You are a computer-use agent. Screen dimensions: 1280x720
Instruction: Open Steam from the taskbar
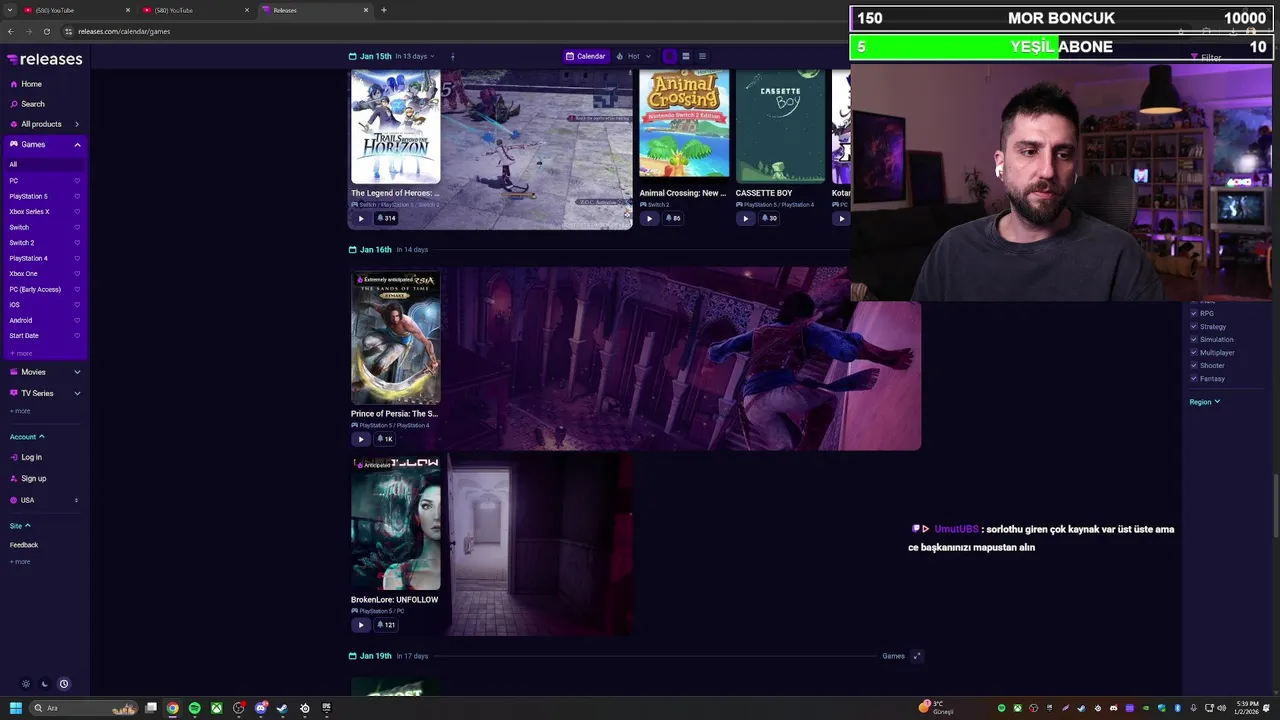coord(283,708)
